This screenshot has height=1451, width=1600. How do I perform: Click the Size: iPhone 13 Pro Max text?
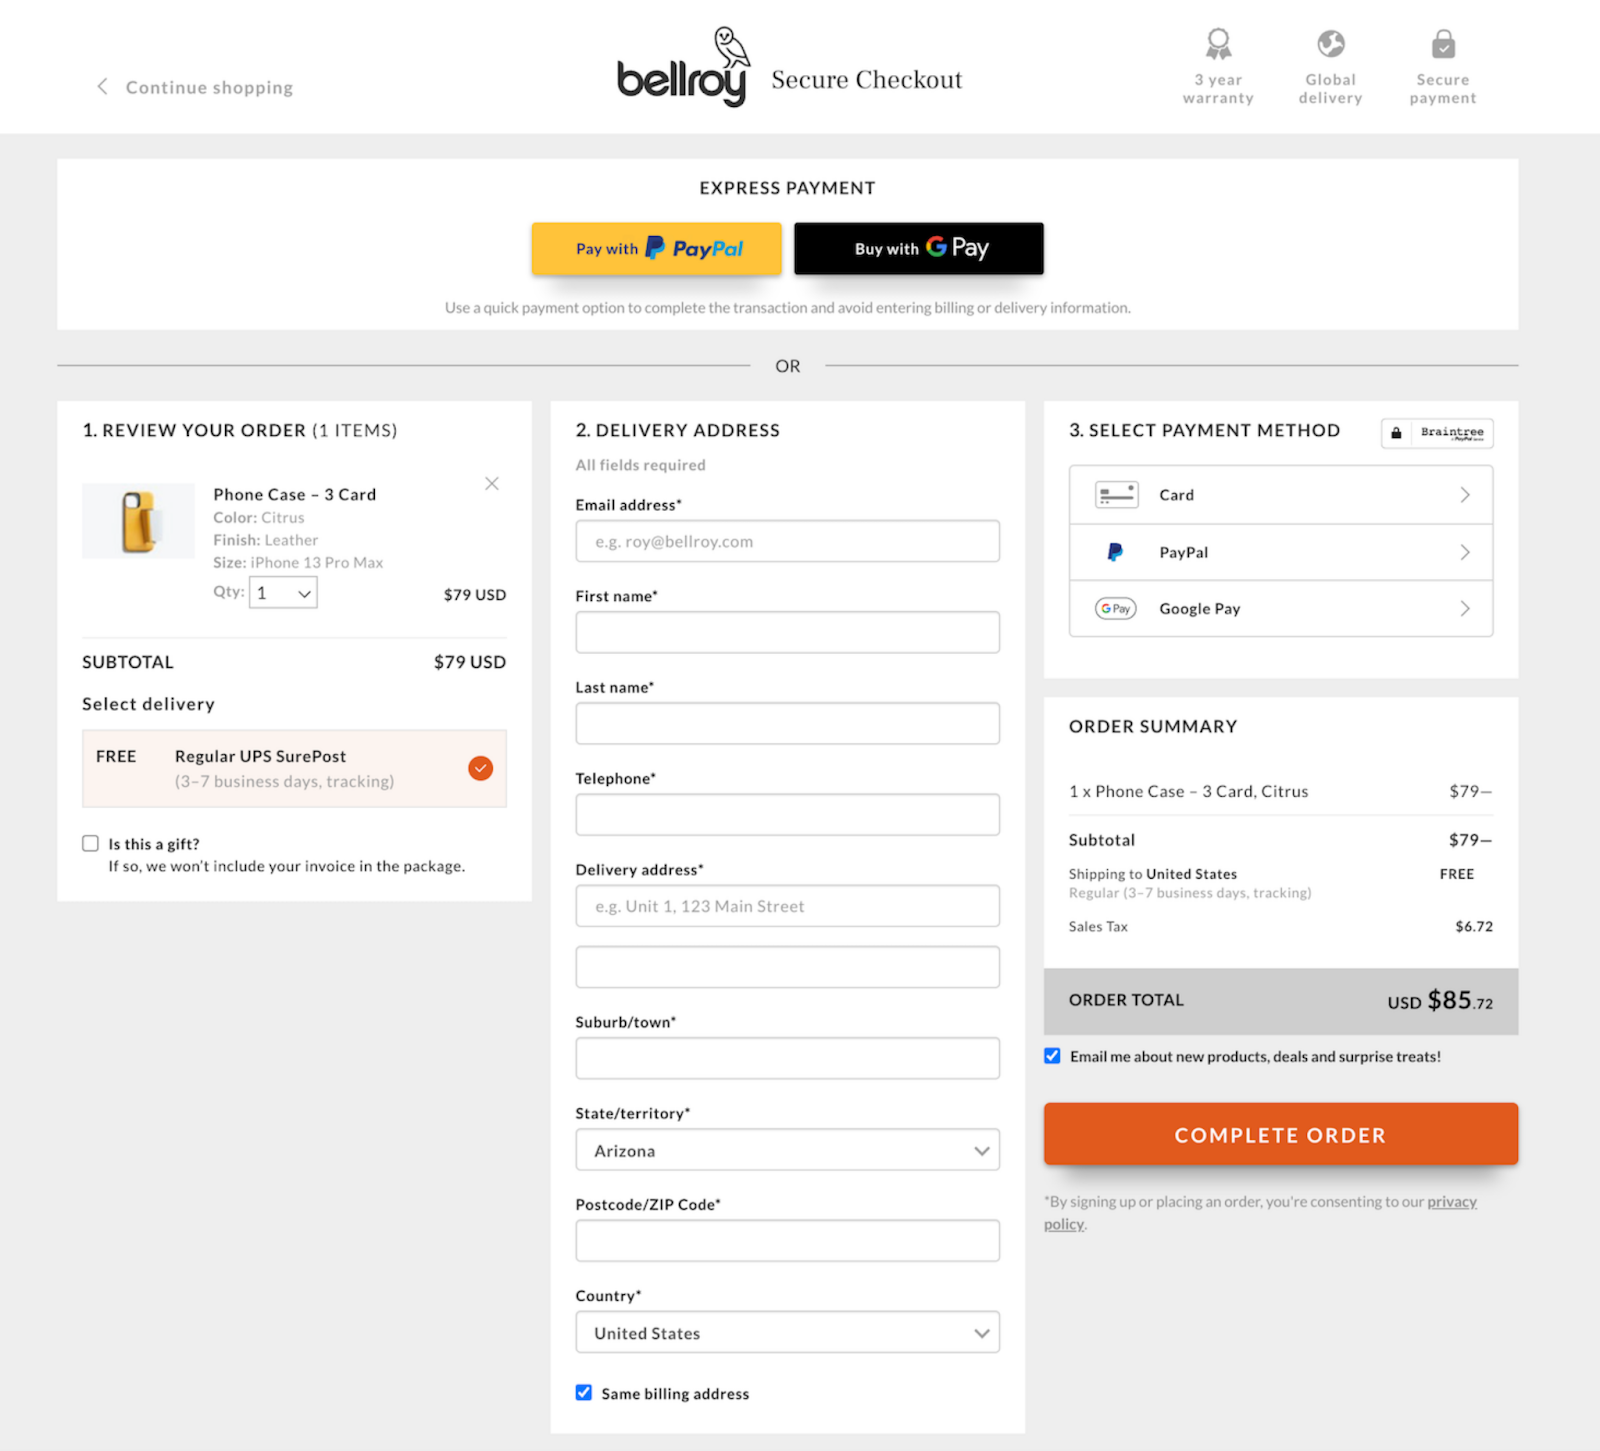[298, 562]
